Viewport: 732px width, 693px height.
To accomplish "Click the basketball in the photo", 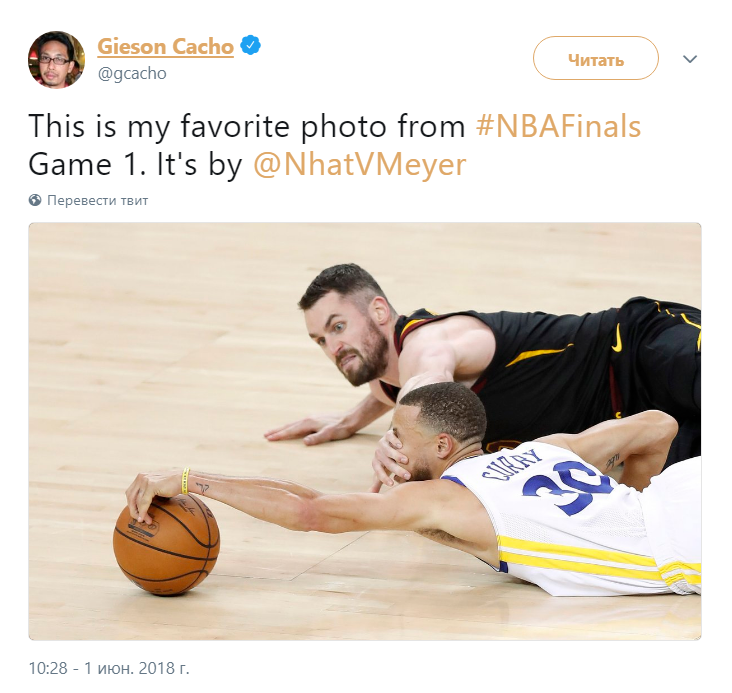I will (x=166, y=546).
